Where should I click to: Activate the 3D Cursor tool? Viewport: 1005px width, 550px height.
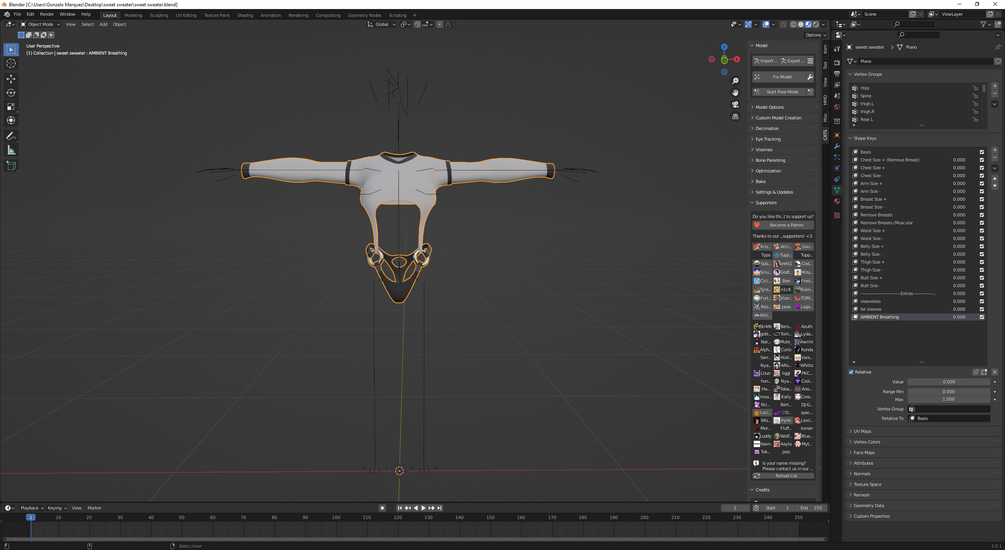tap(11, 63)
